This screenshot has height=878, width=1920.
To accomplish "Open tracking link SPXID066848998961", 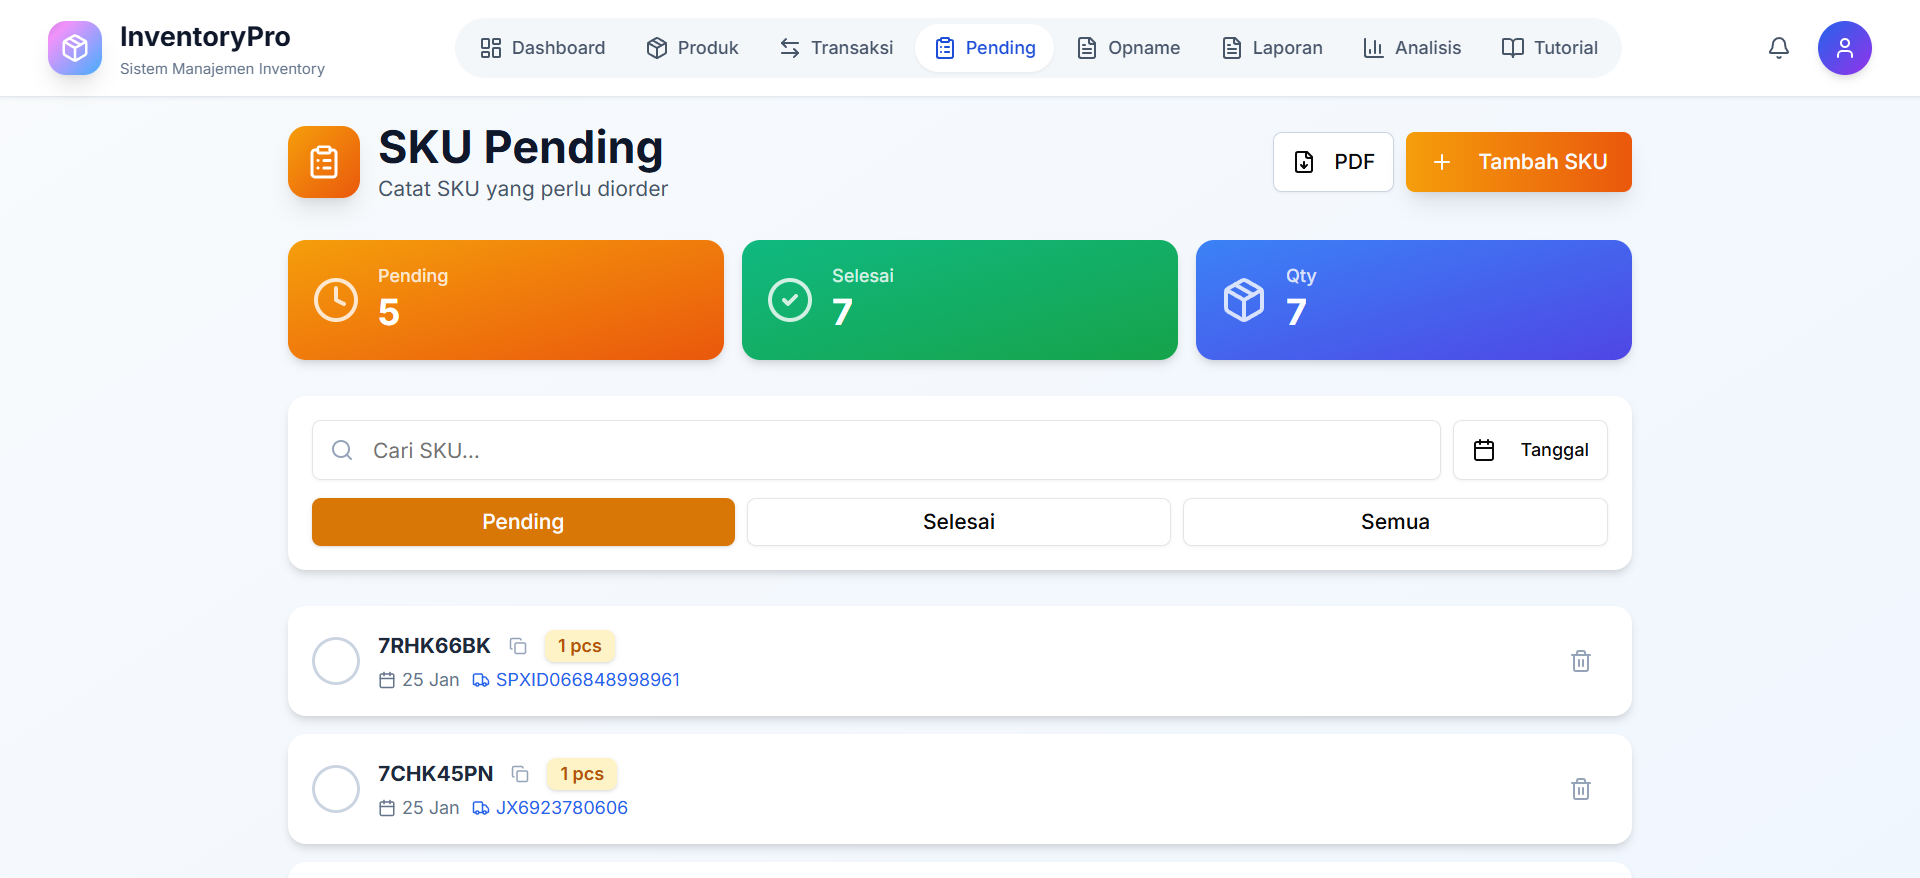I will coord(588,680).
